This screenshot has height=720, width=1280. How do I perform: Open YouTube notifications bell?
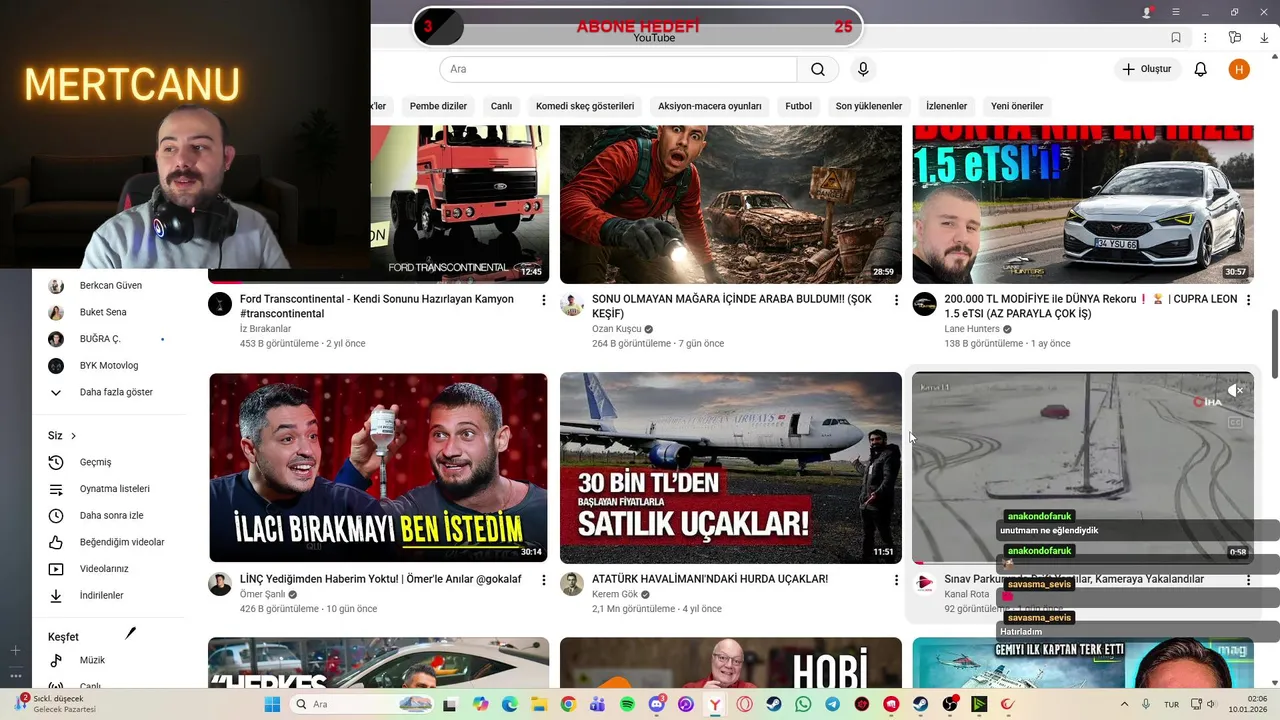(x=1201, y=69)
